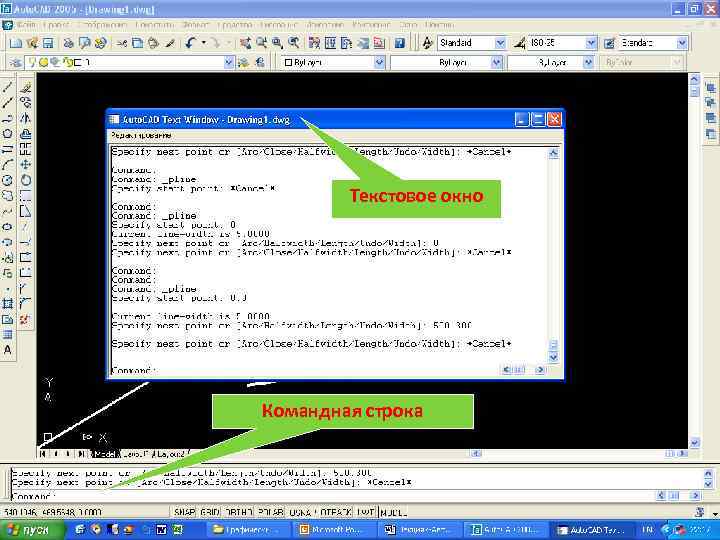The height and width of the screenshot is (540, 720).
Task: Toggle GRID display in status bar
Action: tap(209, 512)
